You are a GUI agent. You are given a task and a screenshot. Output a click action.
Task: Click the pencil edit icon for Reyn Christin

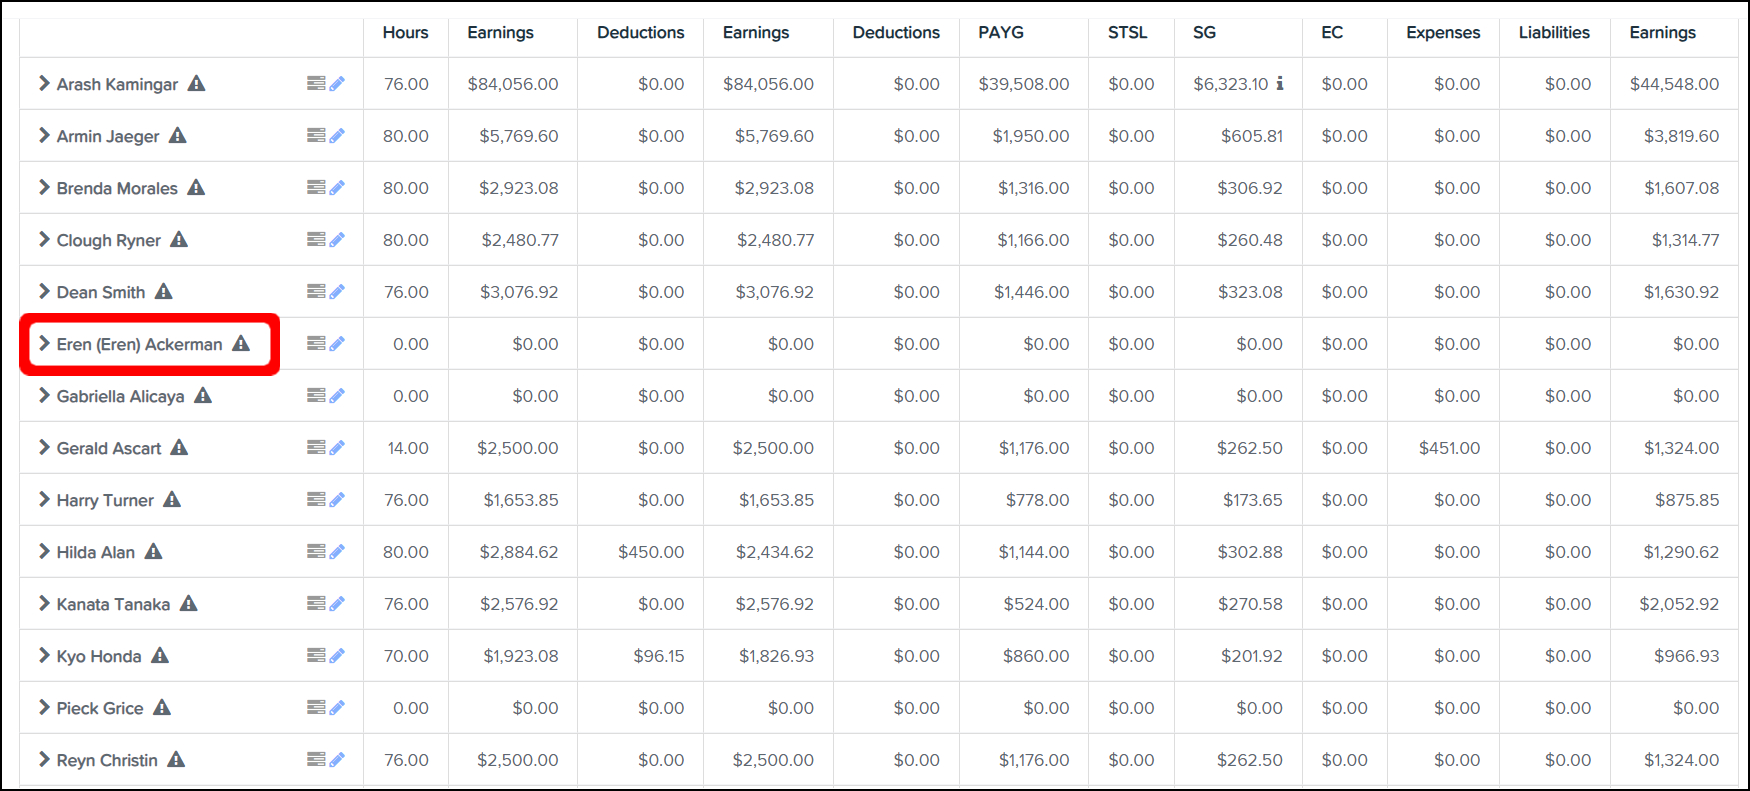338,760
